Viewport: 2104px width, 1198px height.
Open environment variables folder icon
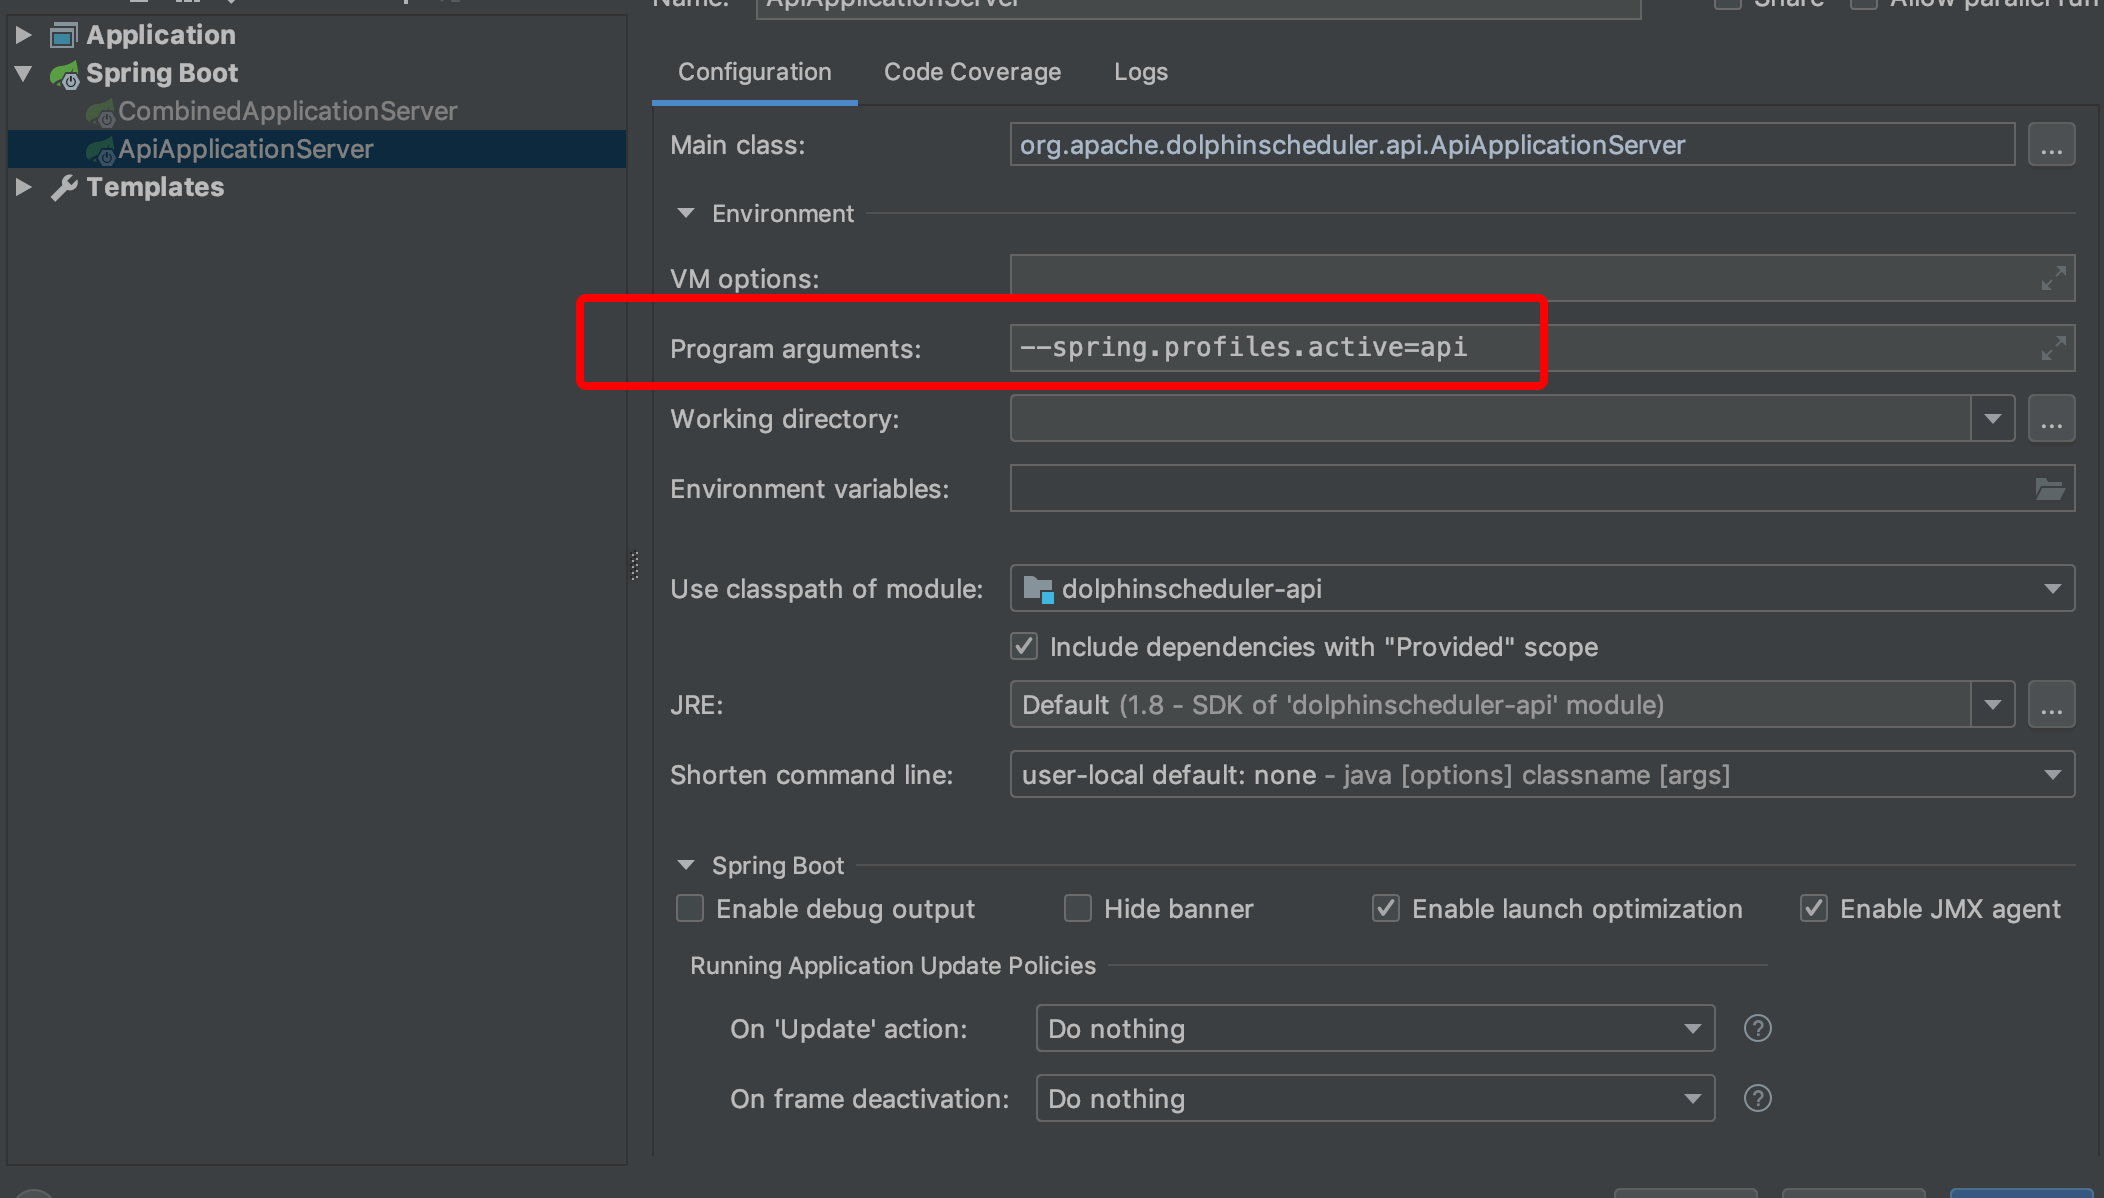(2049, 489)
